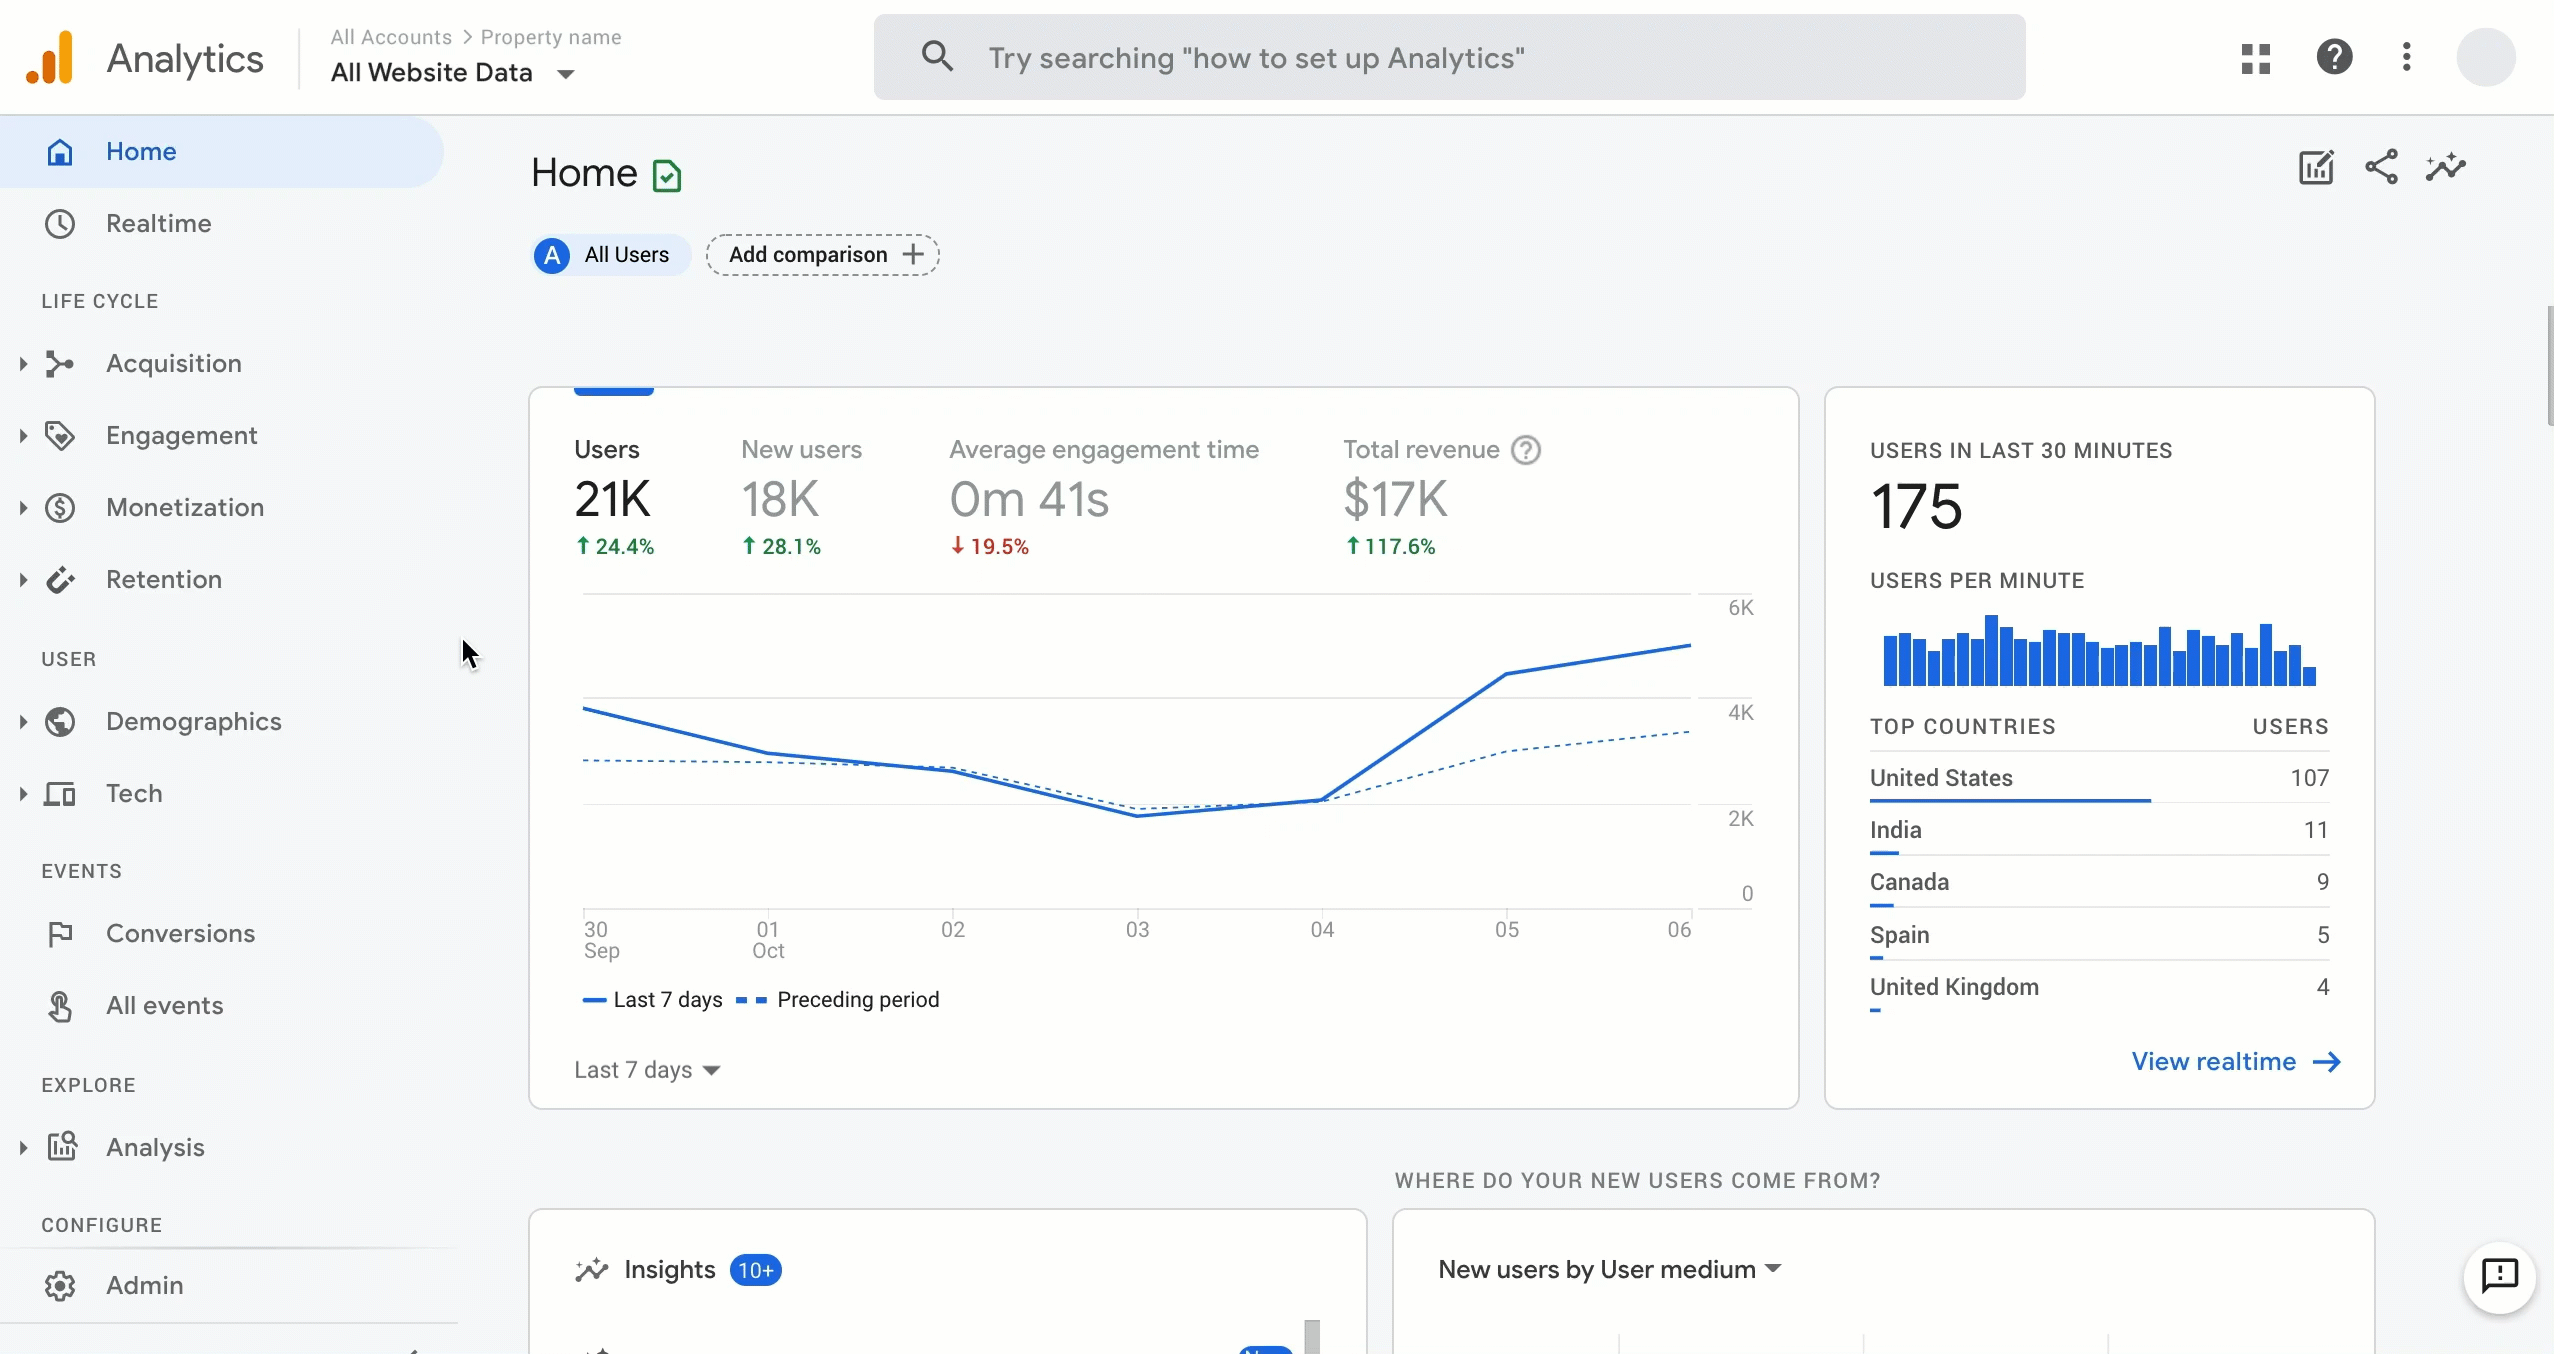Open the Last 7 days dropdown

tap(649, 1069)
